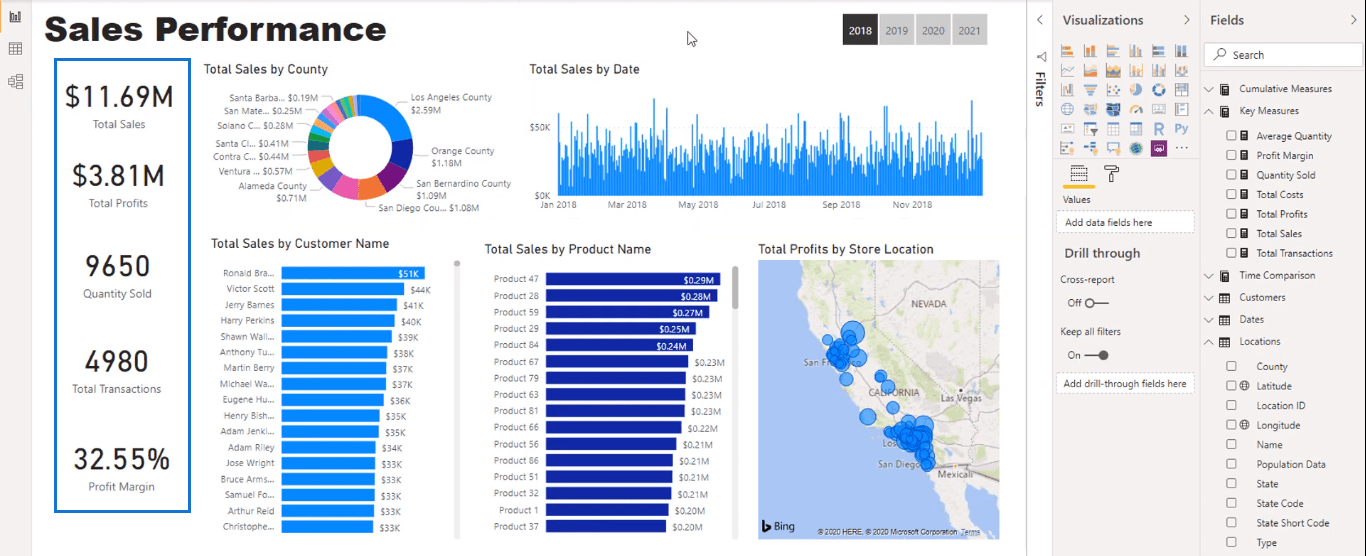This screenshot has height=556, width=1366.
Task: Collapse the Visualizations pane chevron
Action: [1186, 20]
